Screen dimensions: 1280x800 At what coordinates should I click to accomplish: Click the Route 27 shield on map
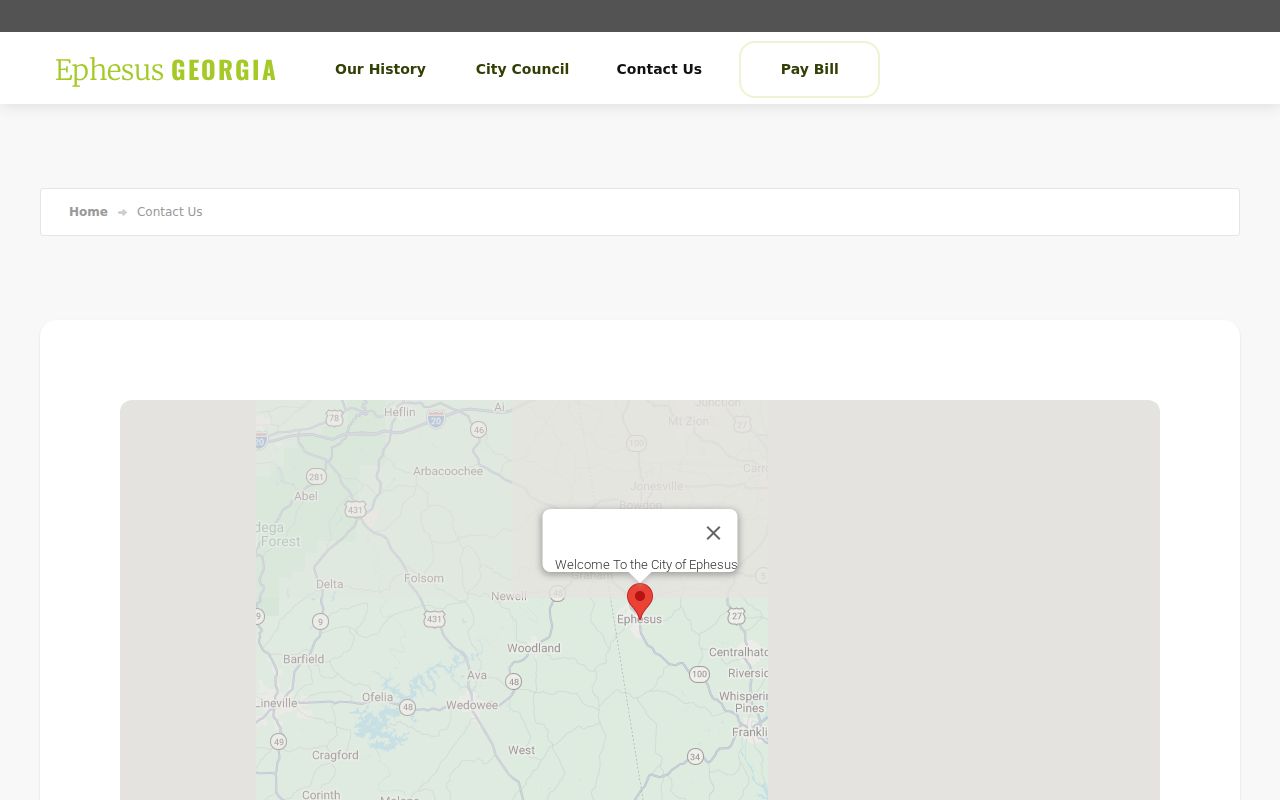pyautogui.click(x=737, y=616)
